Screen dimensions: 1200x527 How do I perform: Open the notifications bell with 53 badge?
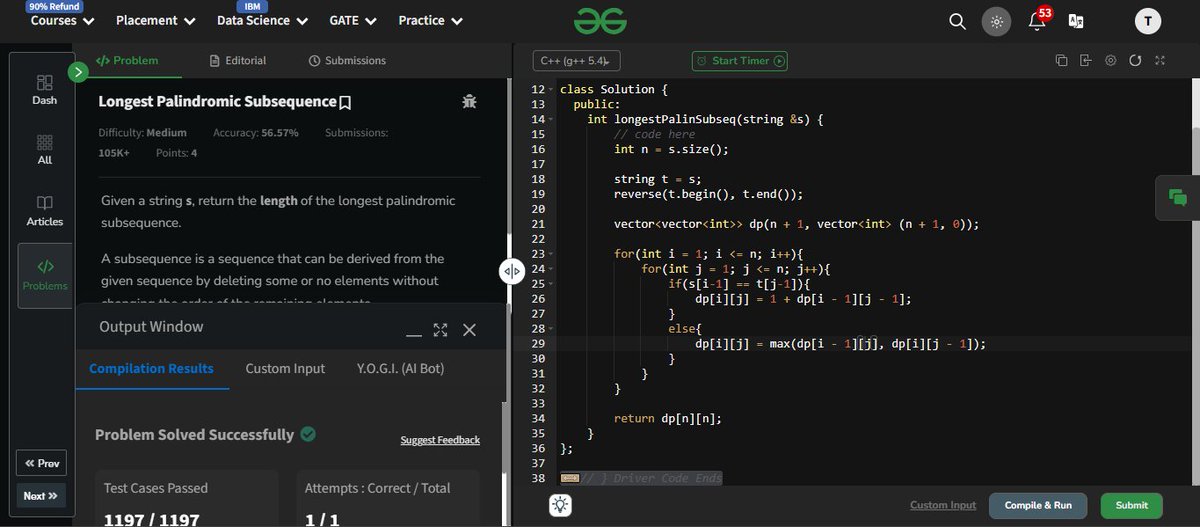point(1037,20)
